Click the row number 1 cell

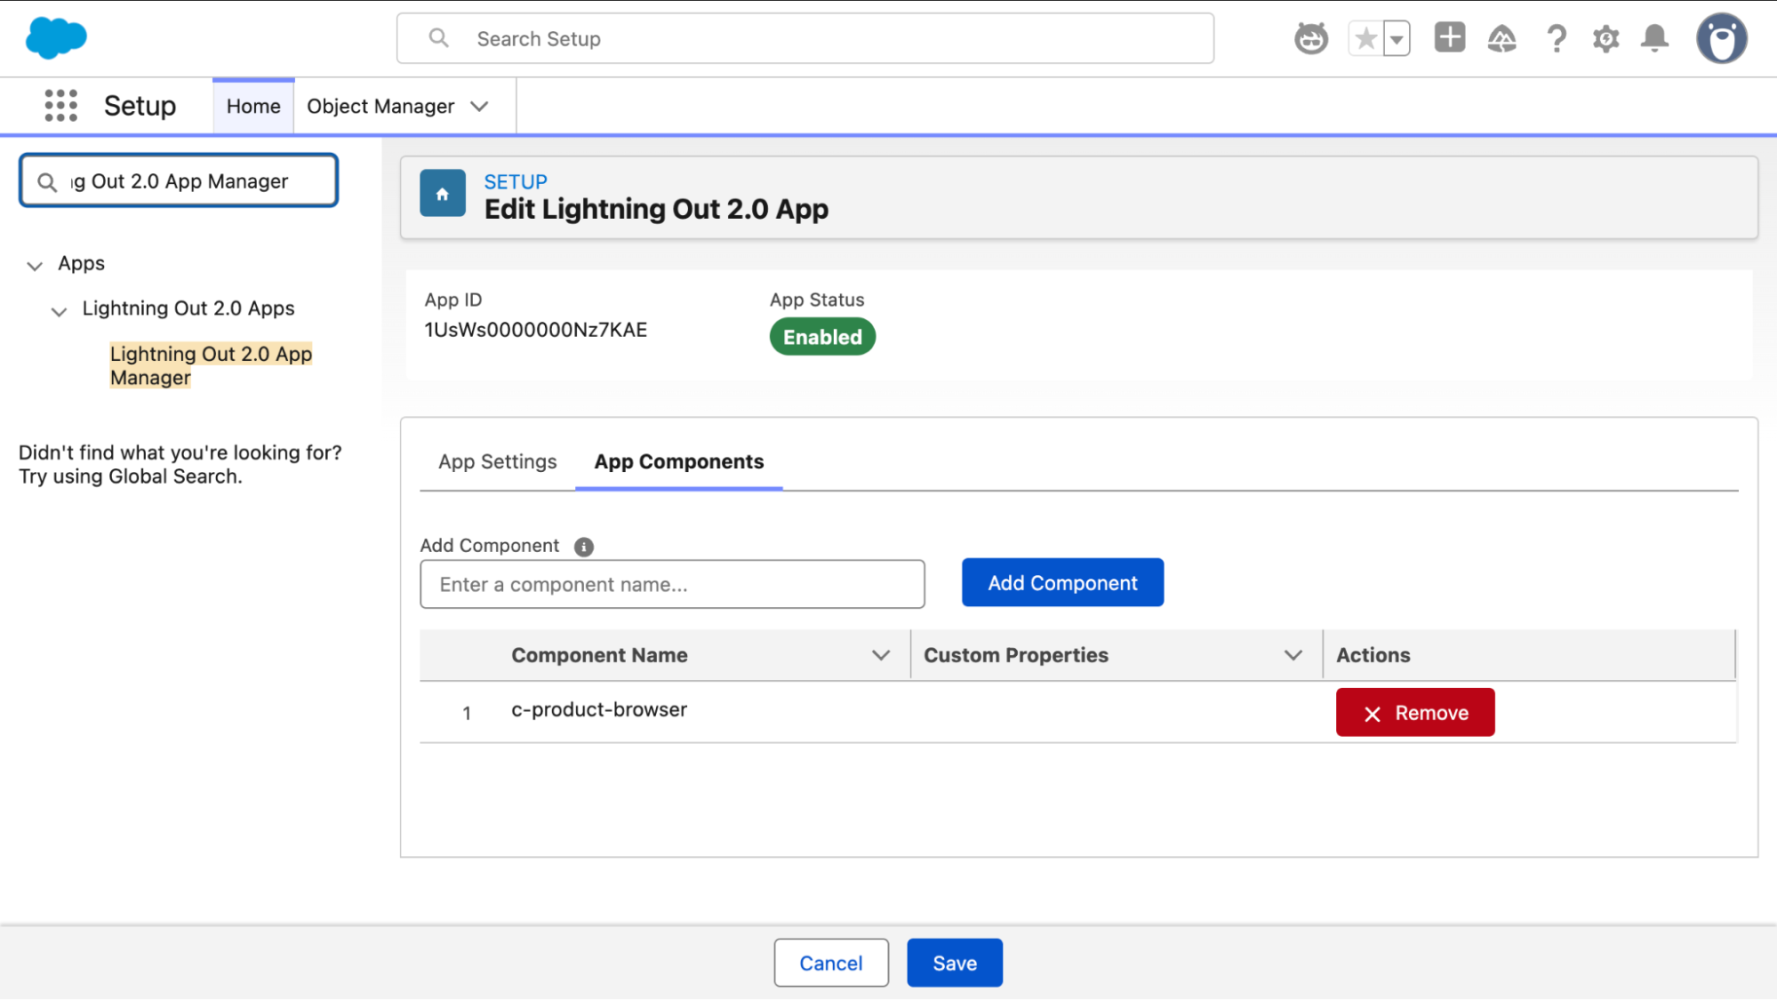point(466,714)
